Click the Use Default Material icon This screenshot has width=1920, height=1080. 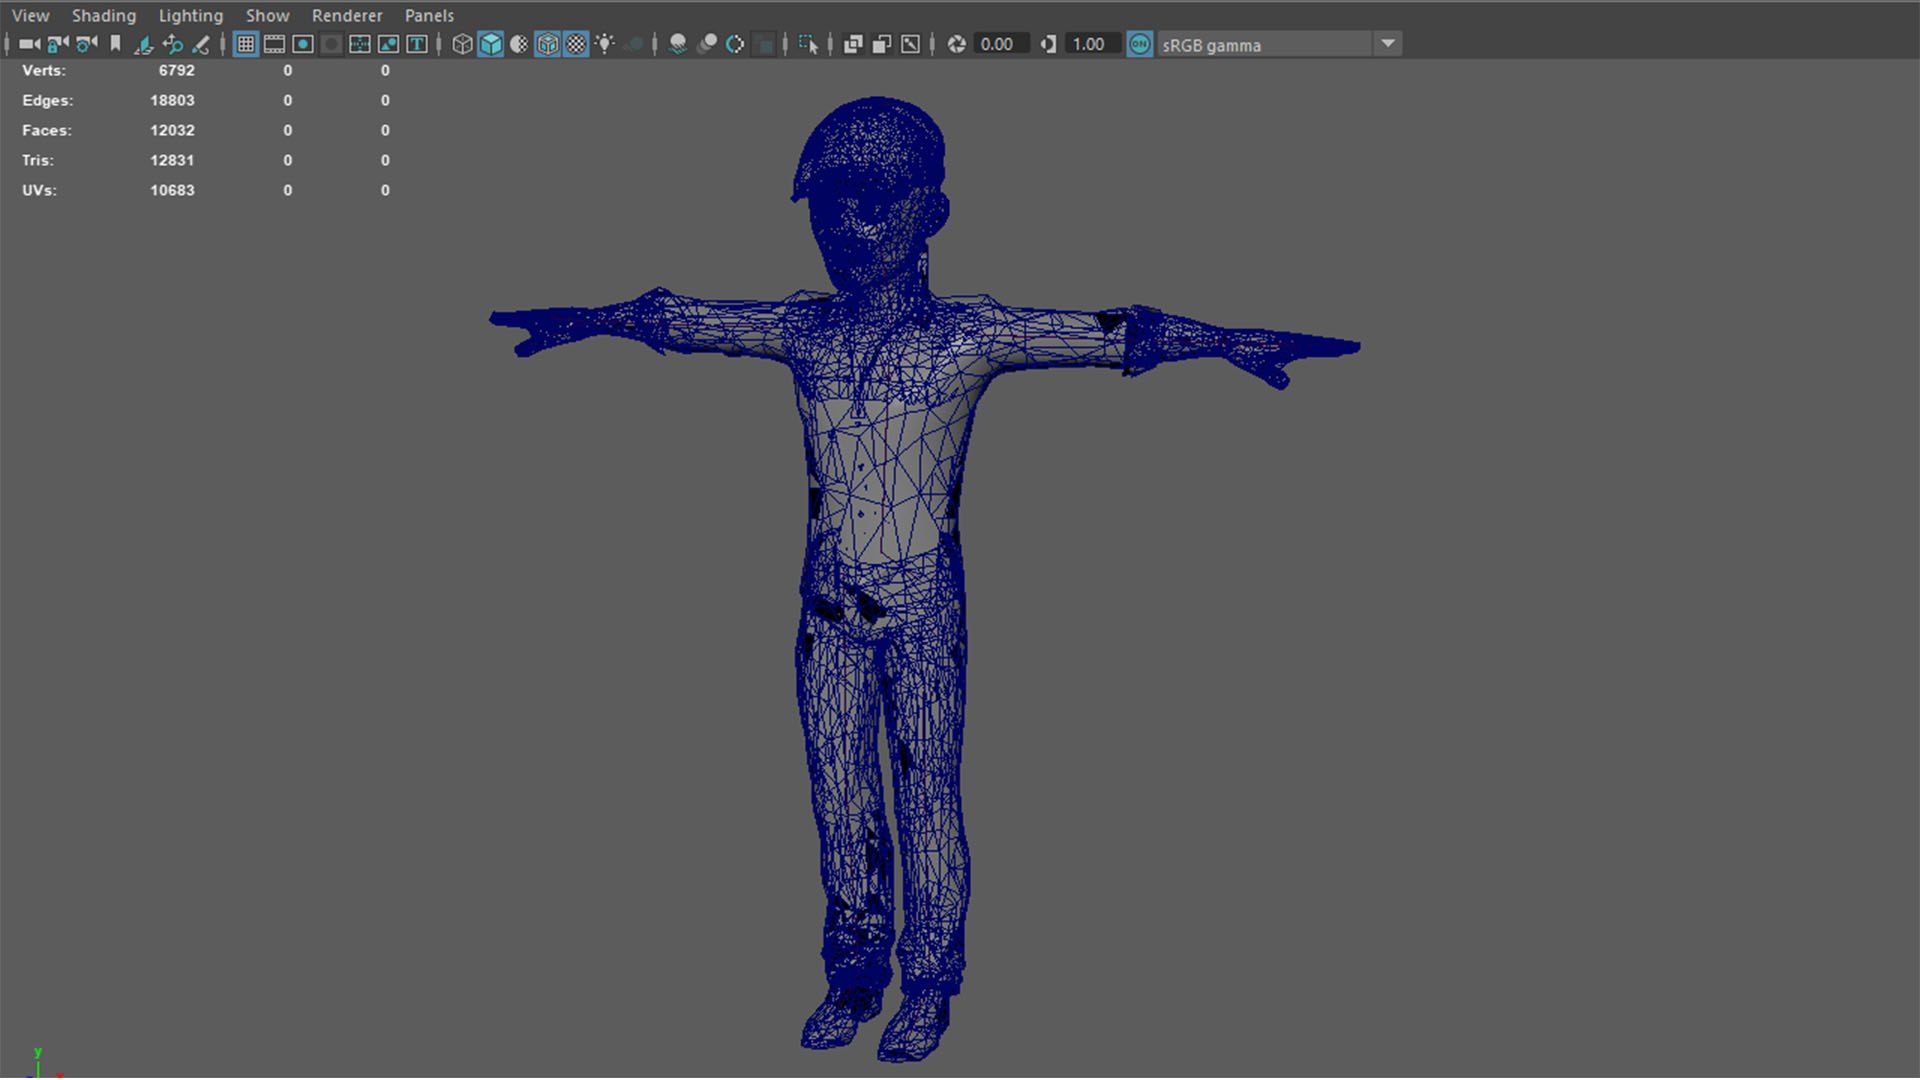(519, 44)
